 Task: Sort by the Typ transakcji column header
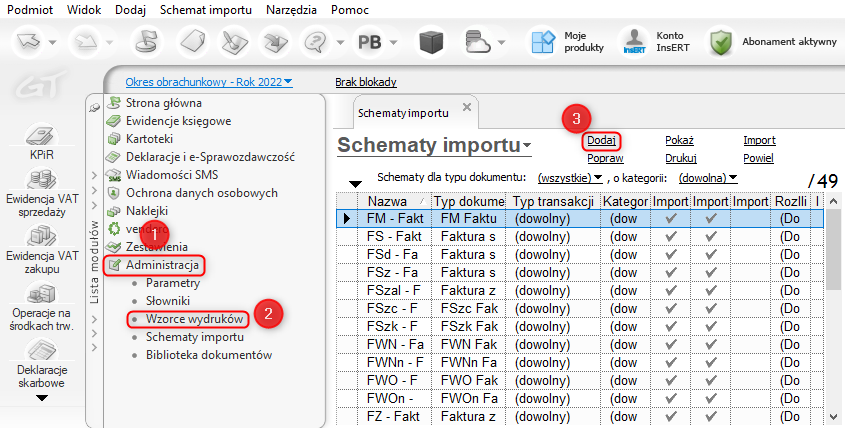pyautogui.click(x=554, y=201)
